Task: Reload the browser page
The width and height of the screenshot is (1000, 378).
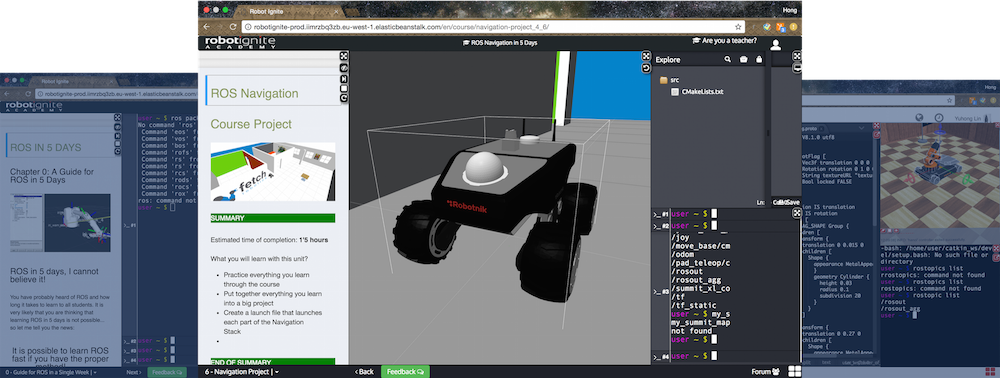Action: [x=232, y=27]
